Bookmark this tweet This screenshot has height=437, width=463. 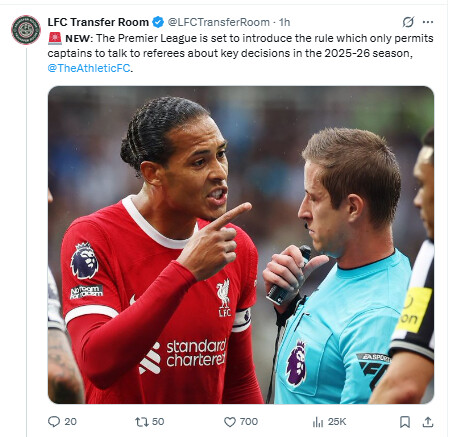click(x=405, y=422)
